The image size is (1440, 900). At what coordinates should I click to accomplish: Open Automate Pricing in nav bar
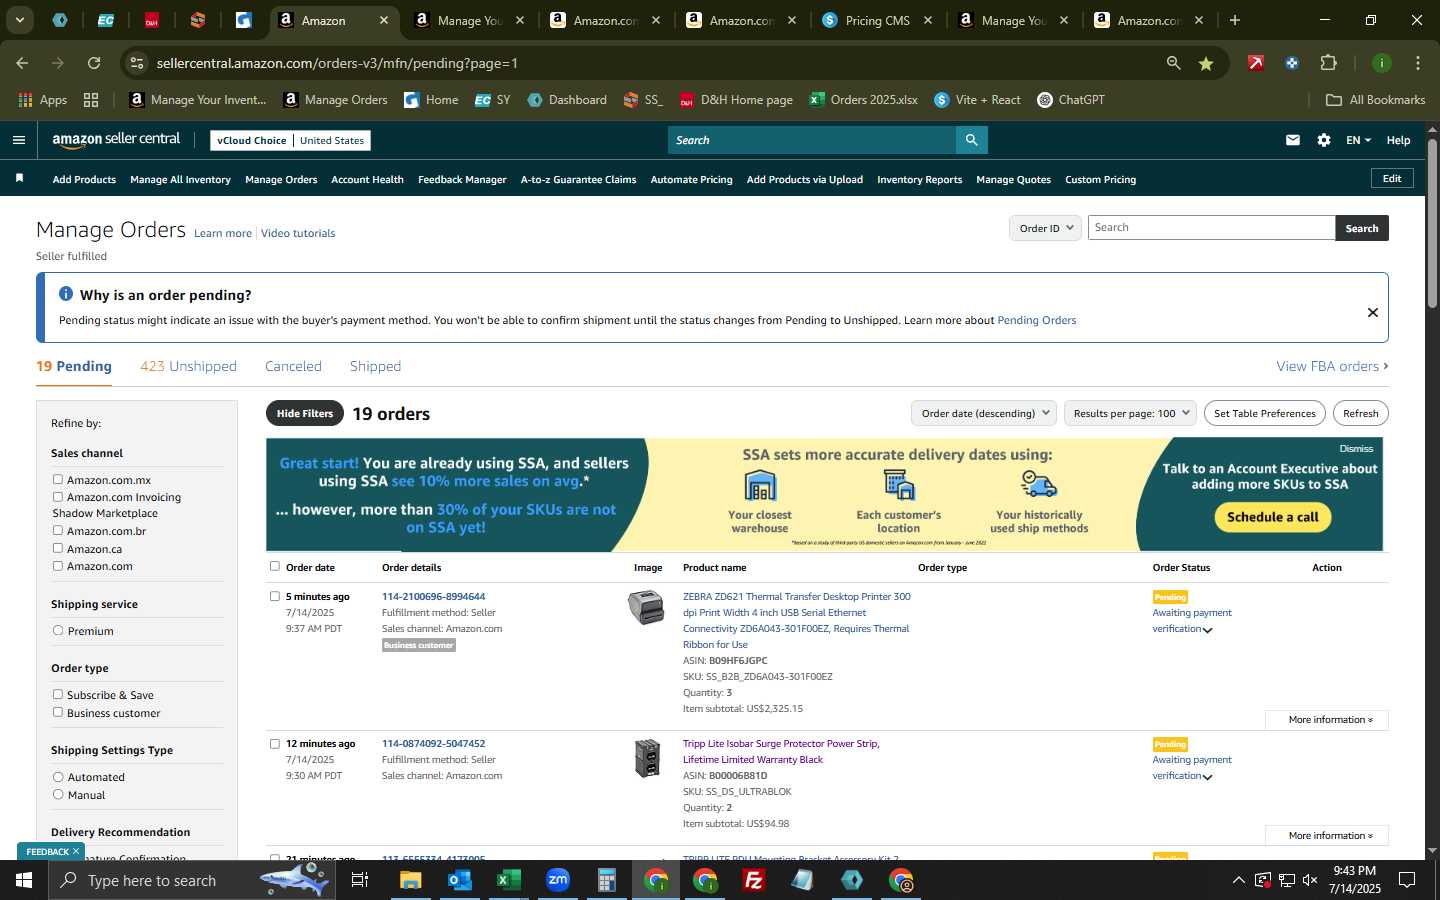(x=691, y=180)
